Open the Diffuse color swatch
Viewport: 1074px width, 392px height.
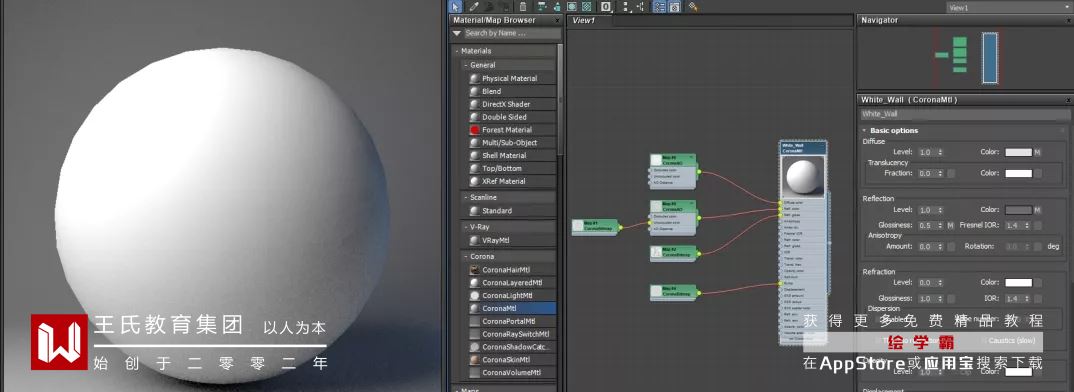tap(1019, 152)
